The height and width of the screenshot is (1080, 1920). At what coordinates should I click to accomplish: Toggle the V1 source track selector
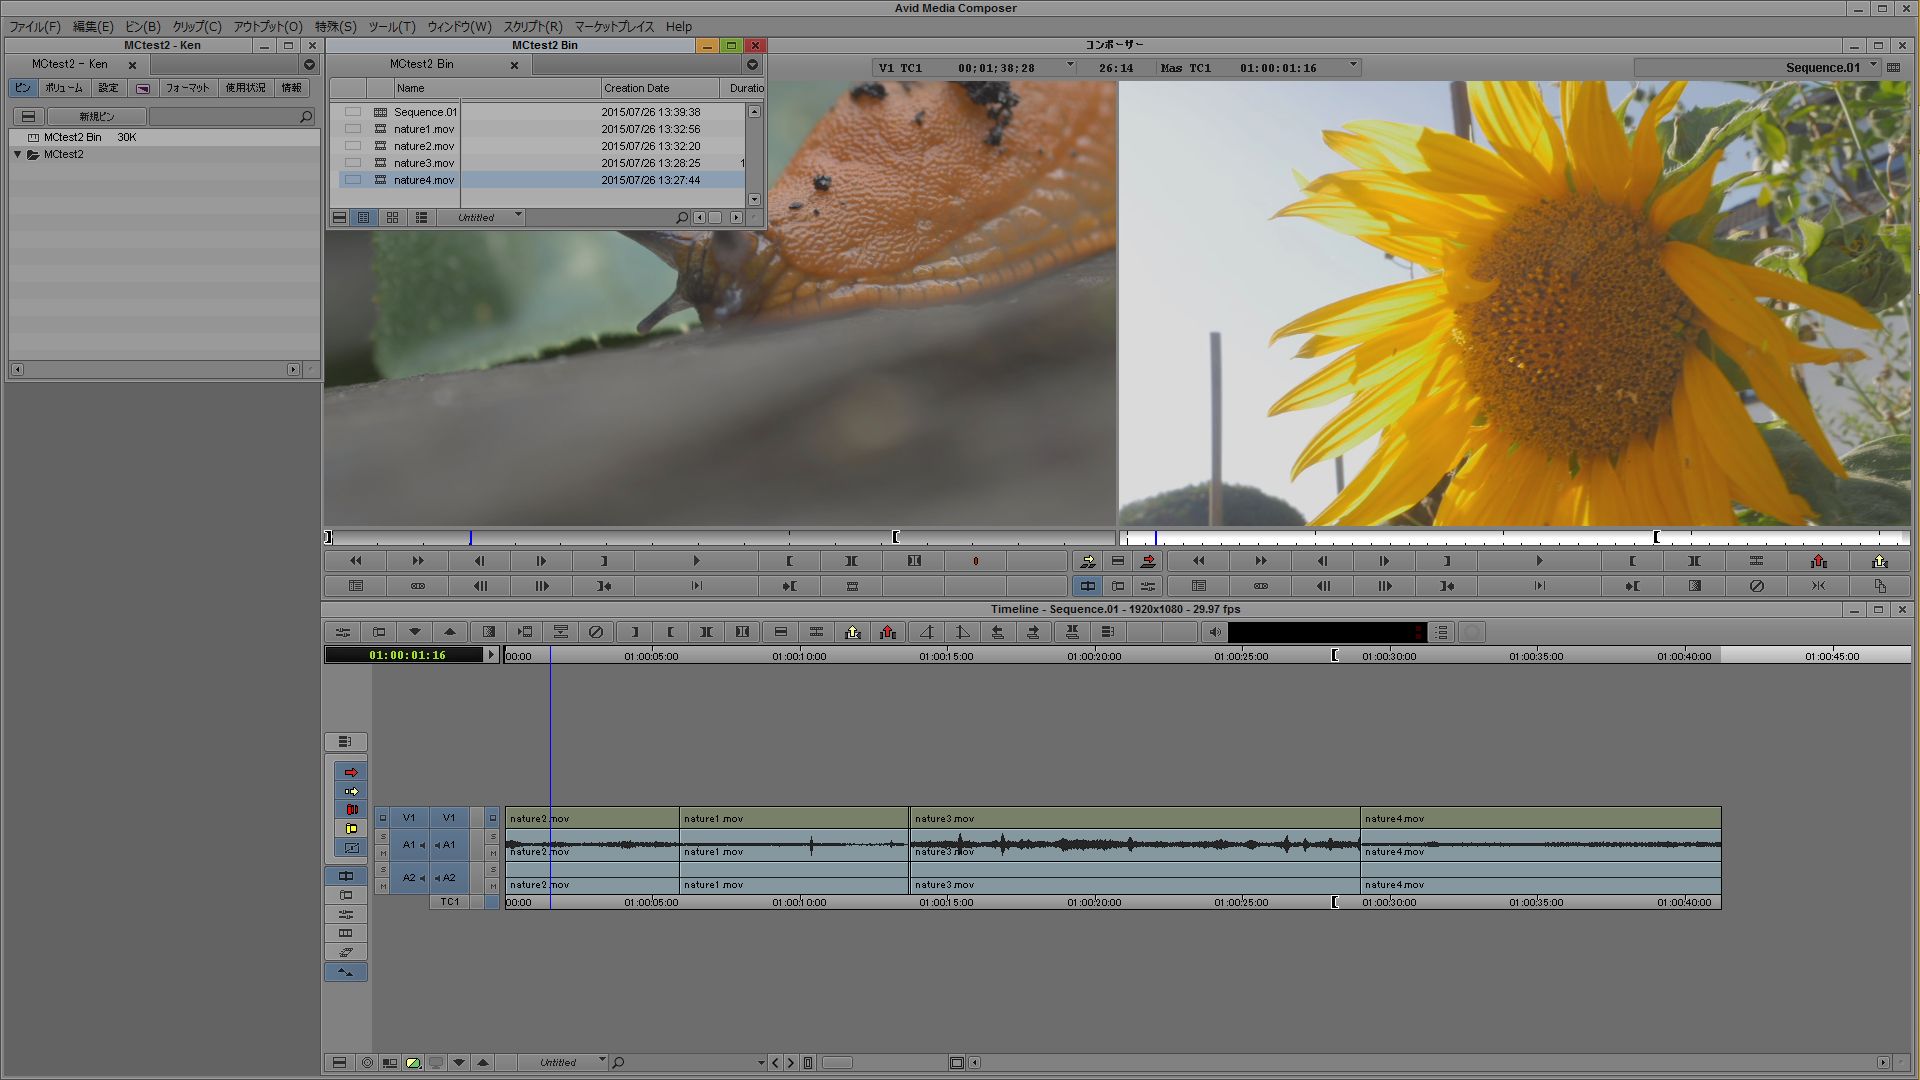pos(408,818)
